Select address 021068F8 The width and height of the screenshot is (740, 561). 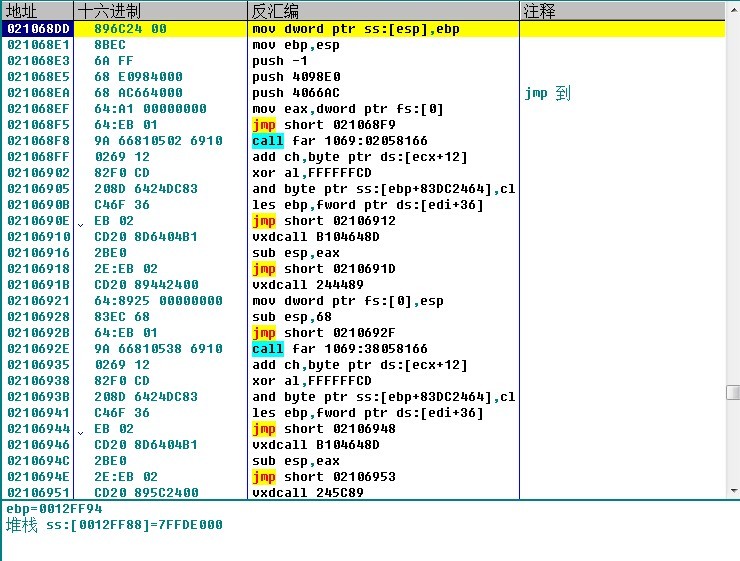pyautogui.click(x=38, y=141)
